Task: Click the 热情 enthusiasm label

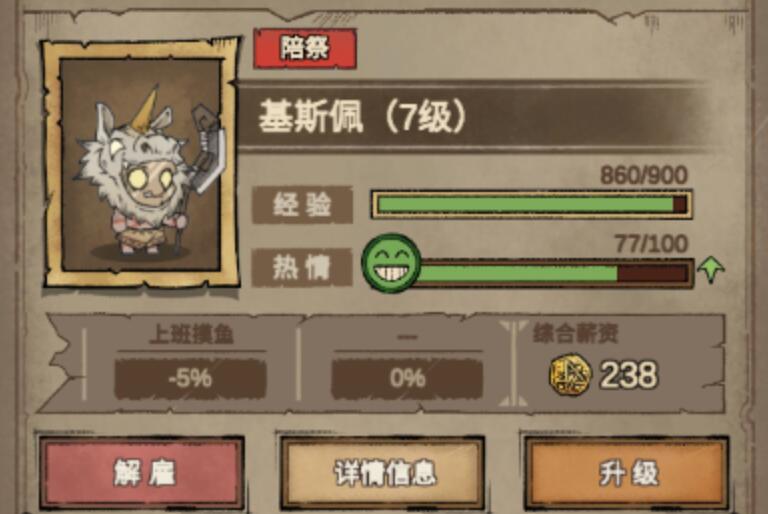Action: click(302, 268)
